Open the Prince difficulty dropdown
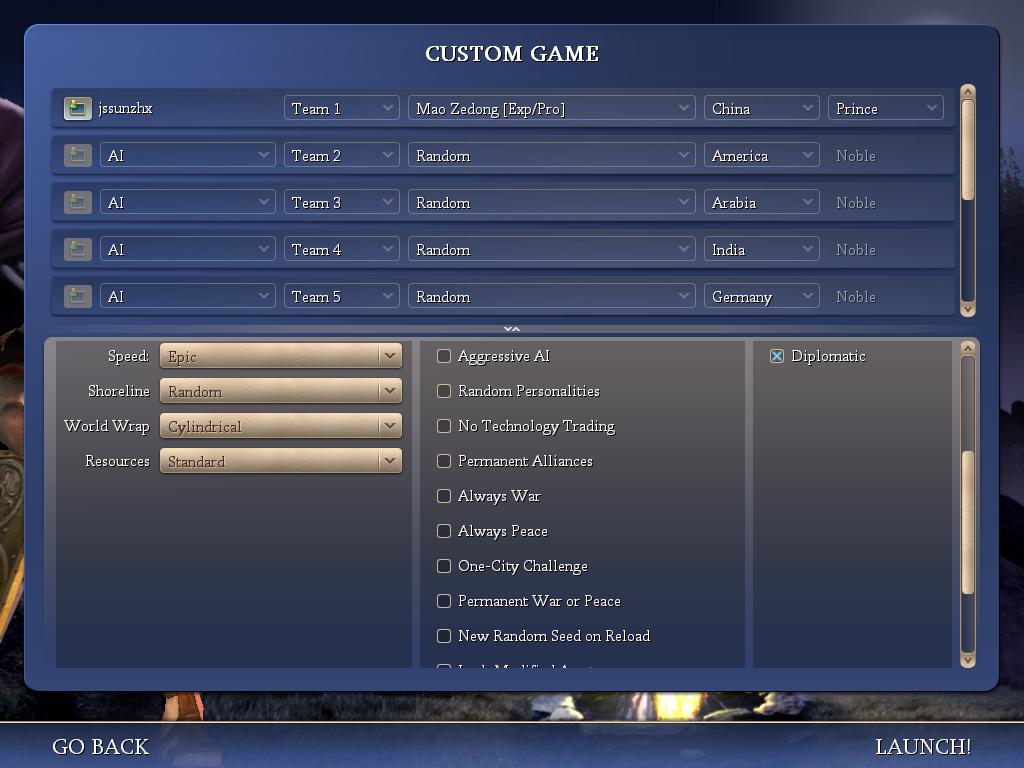This screenshot has width=1024, height=768. coord(886,108)
